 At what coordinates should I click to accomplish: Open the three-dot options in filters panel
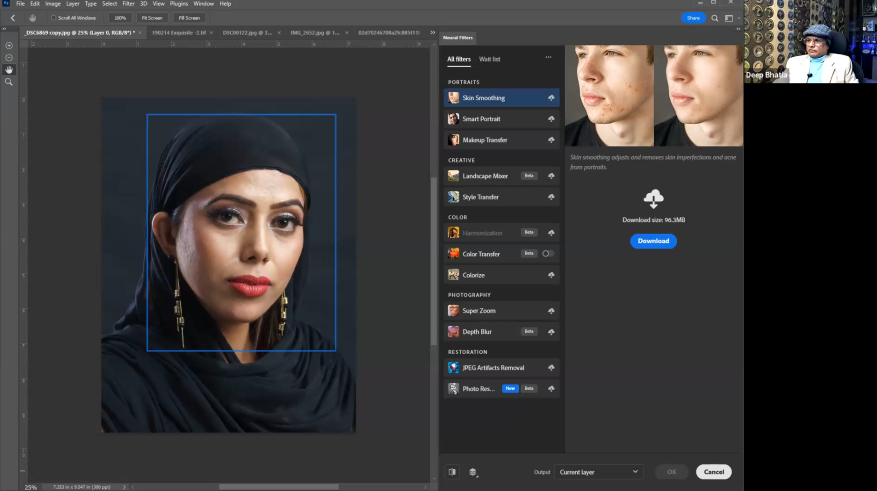[x=548, y=58]
